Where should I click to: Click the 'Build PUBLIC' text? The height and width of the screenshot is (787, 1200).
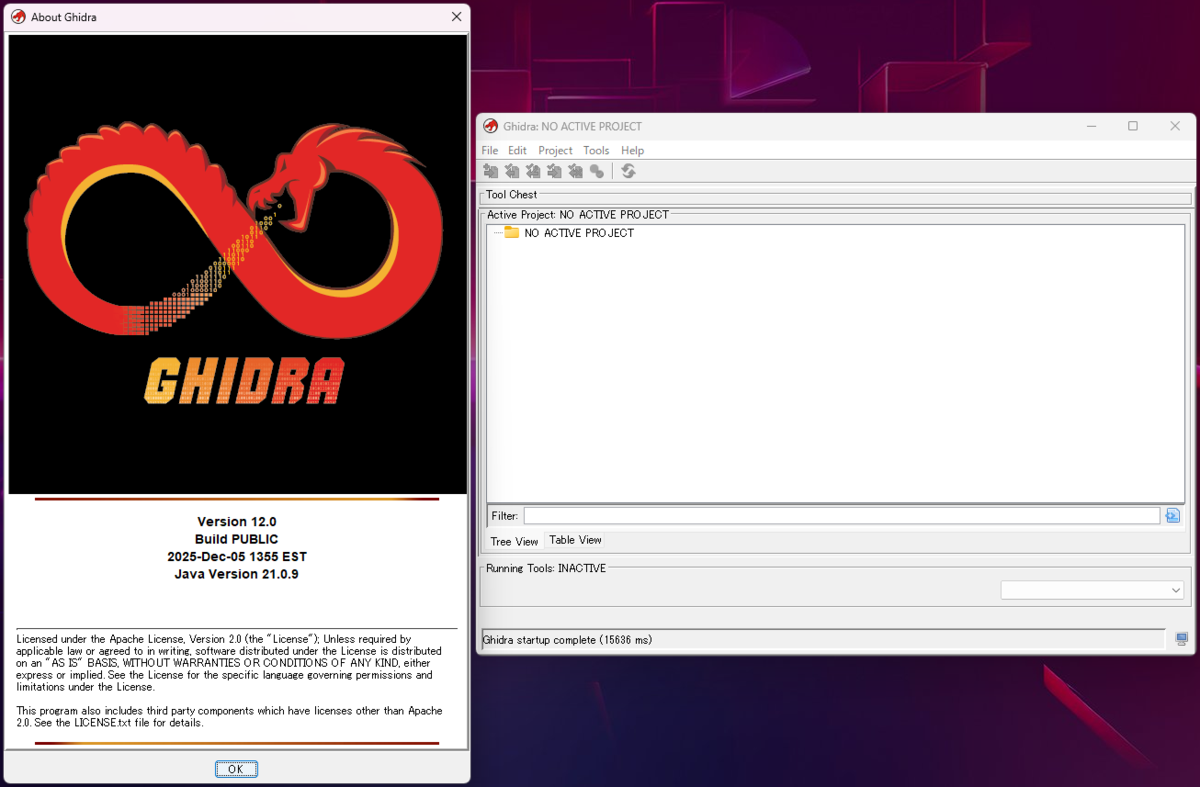coord(237,539)
